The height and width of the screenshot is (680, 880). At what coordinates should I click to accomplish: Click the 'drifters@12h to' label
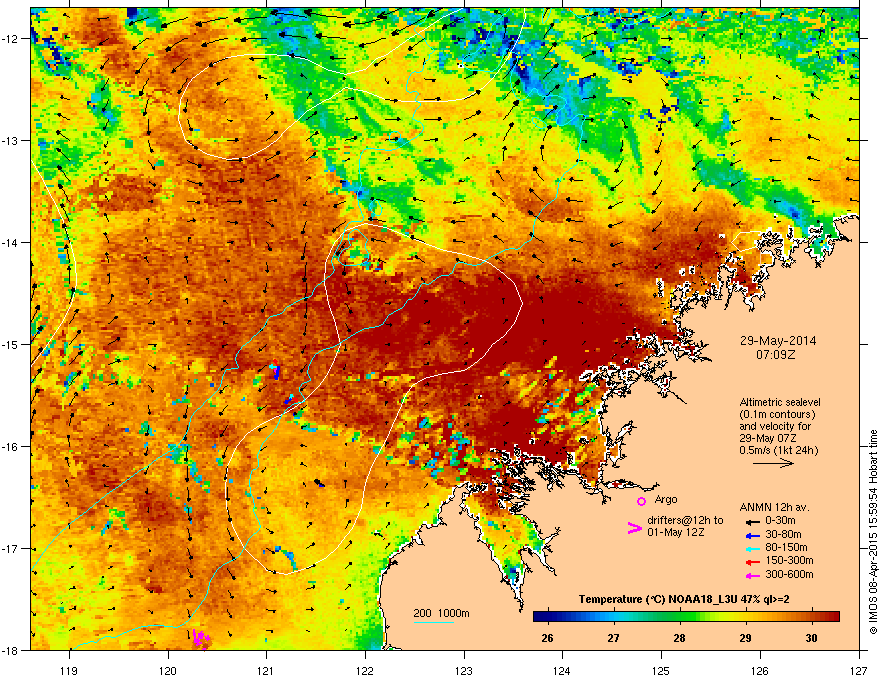(685, 521)
